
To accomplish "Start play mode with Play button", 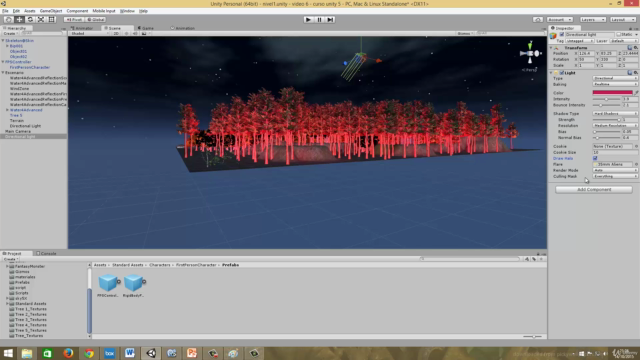I will 308,20.
